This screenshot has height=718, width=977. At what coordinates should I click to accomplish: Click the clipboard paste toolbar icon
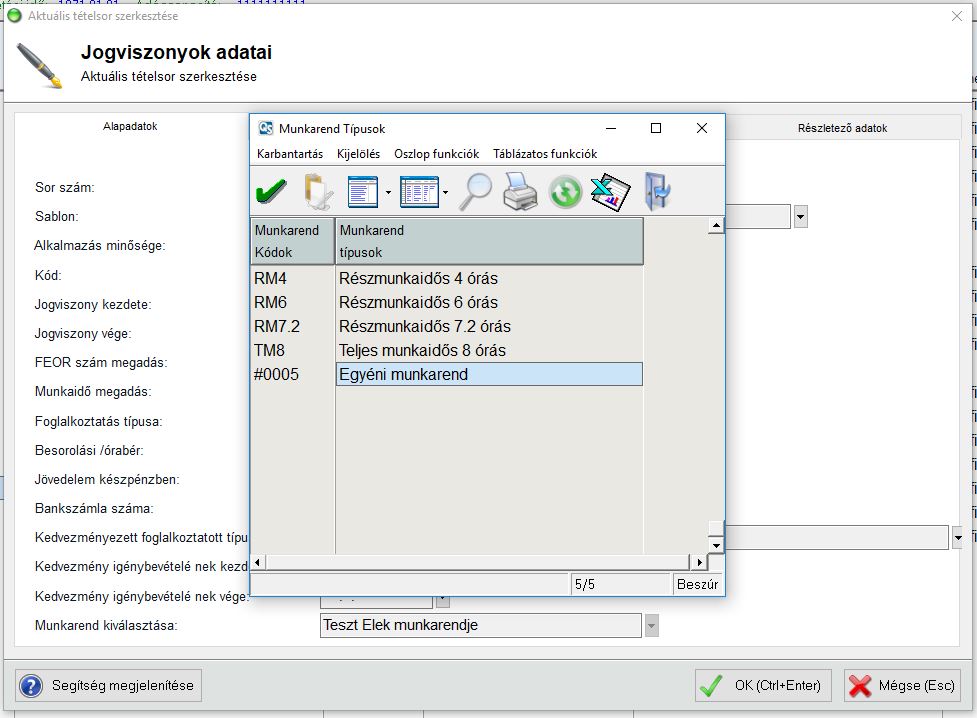317,191
